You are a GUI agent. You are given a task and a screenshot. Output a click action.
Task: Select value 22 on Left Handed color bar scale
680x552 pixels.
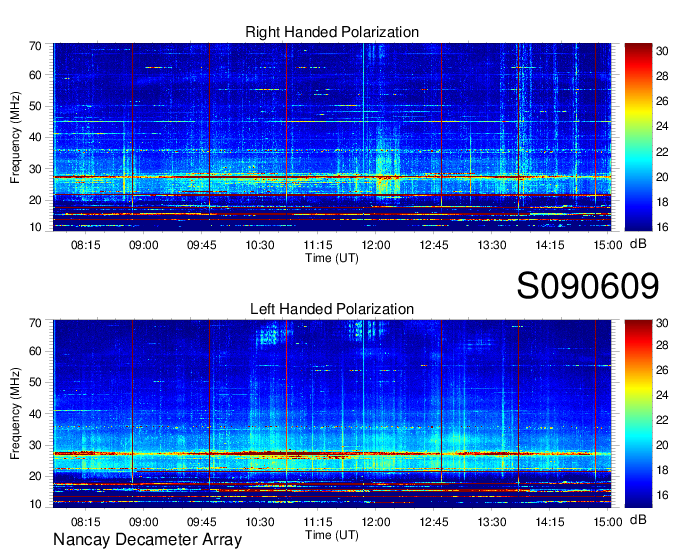[662, 420]
